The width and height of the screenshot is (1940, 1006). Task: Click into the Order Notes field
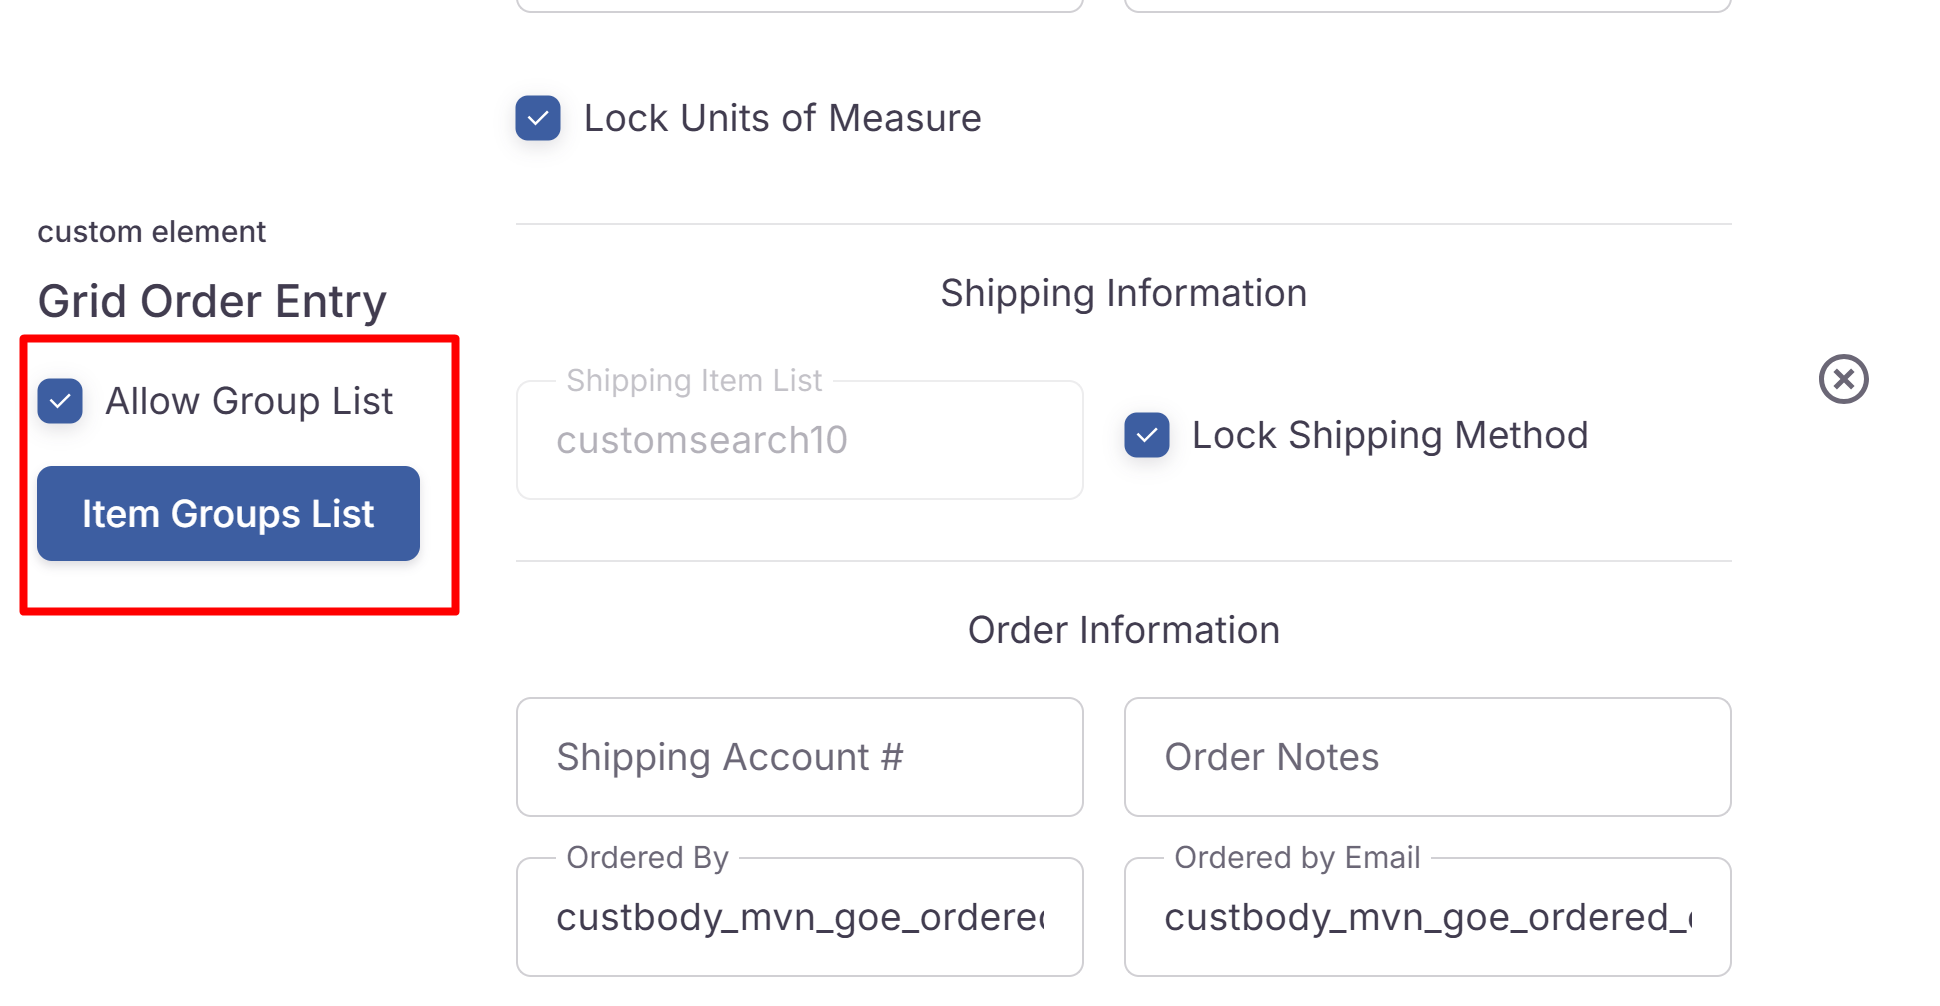point(1427,757)
